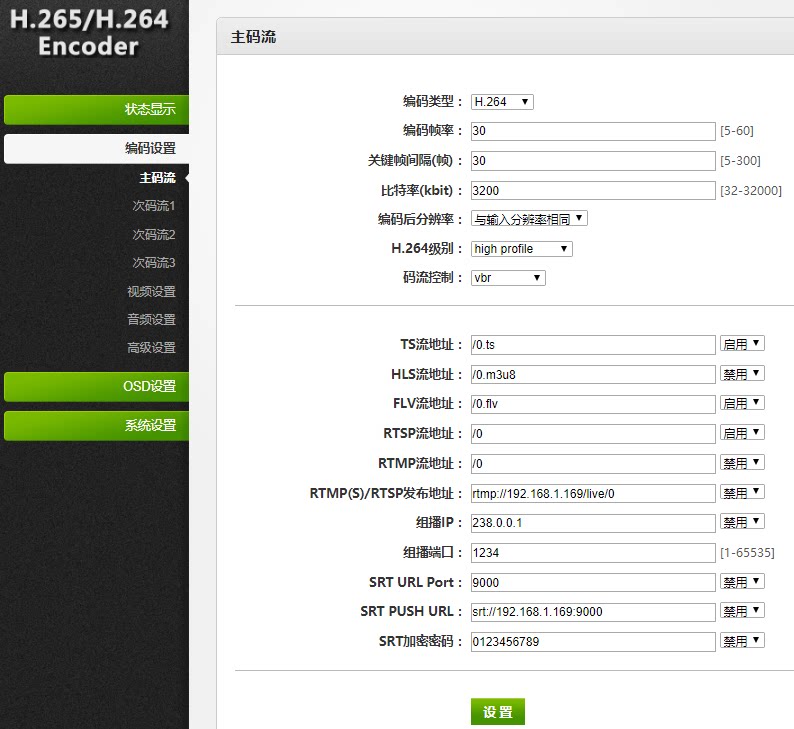The width and height of the screenshot is (794, 729).
Task: Expand the 编码后分辨率 dropdown
Action: [529, 219]
